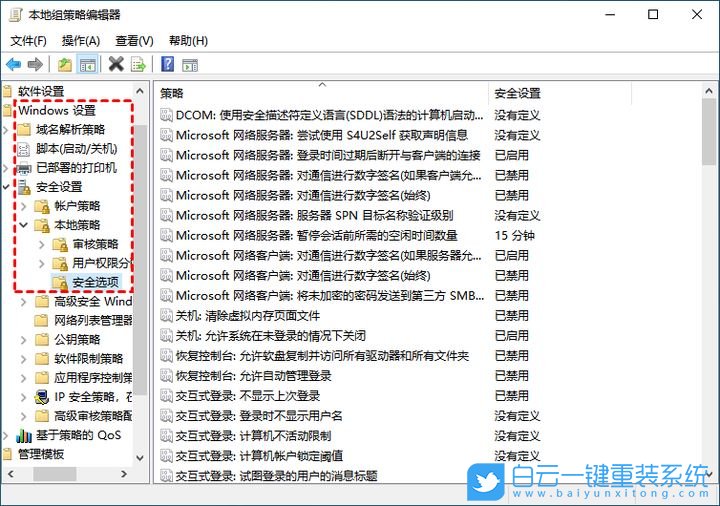Click tree pane scroll down arrow
This screenshot has width=720, height=506.
tap(141, 458)
